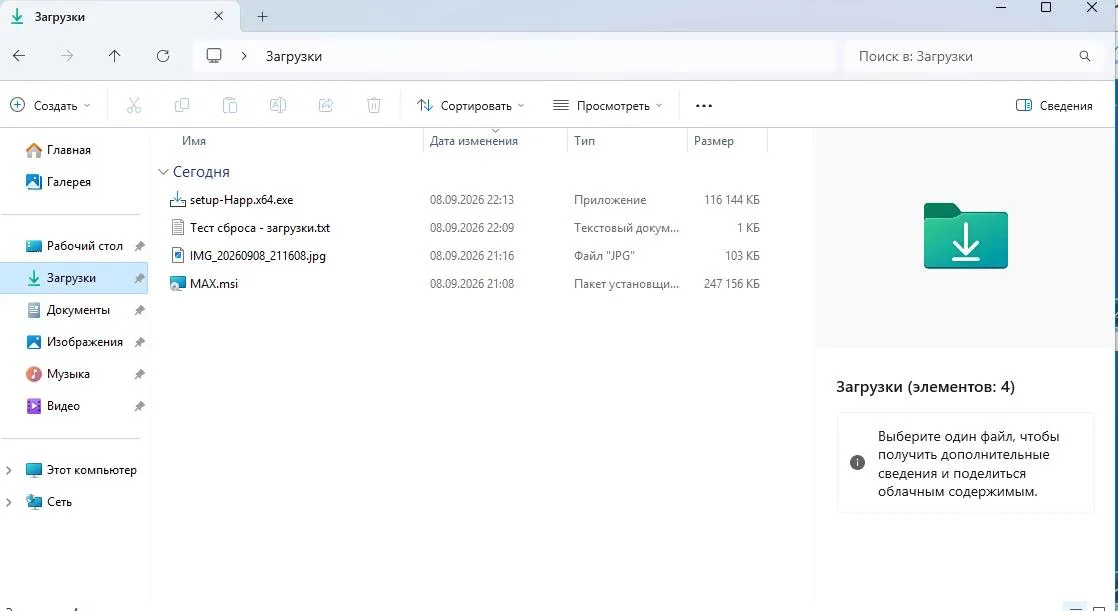The height and width of the screenshot is (611, 1118).
Task: Toggle the Сведения details pane
Action: 1054,106
